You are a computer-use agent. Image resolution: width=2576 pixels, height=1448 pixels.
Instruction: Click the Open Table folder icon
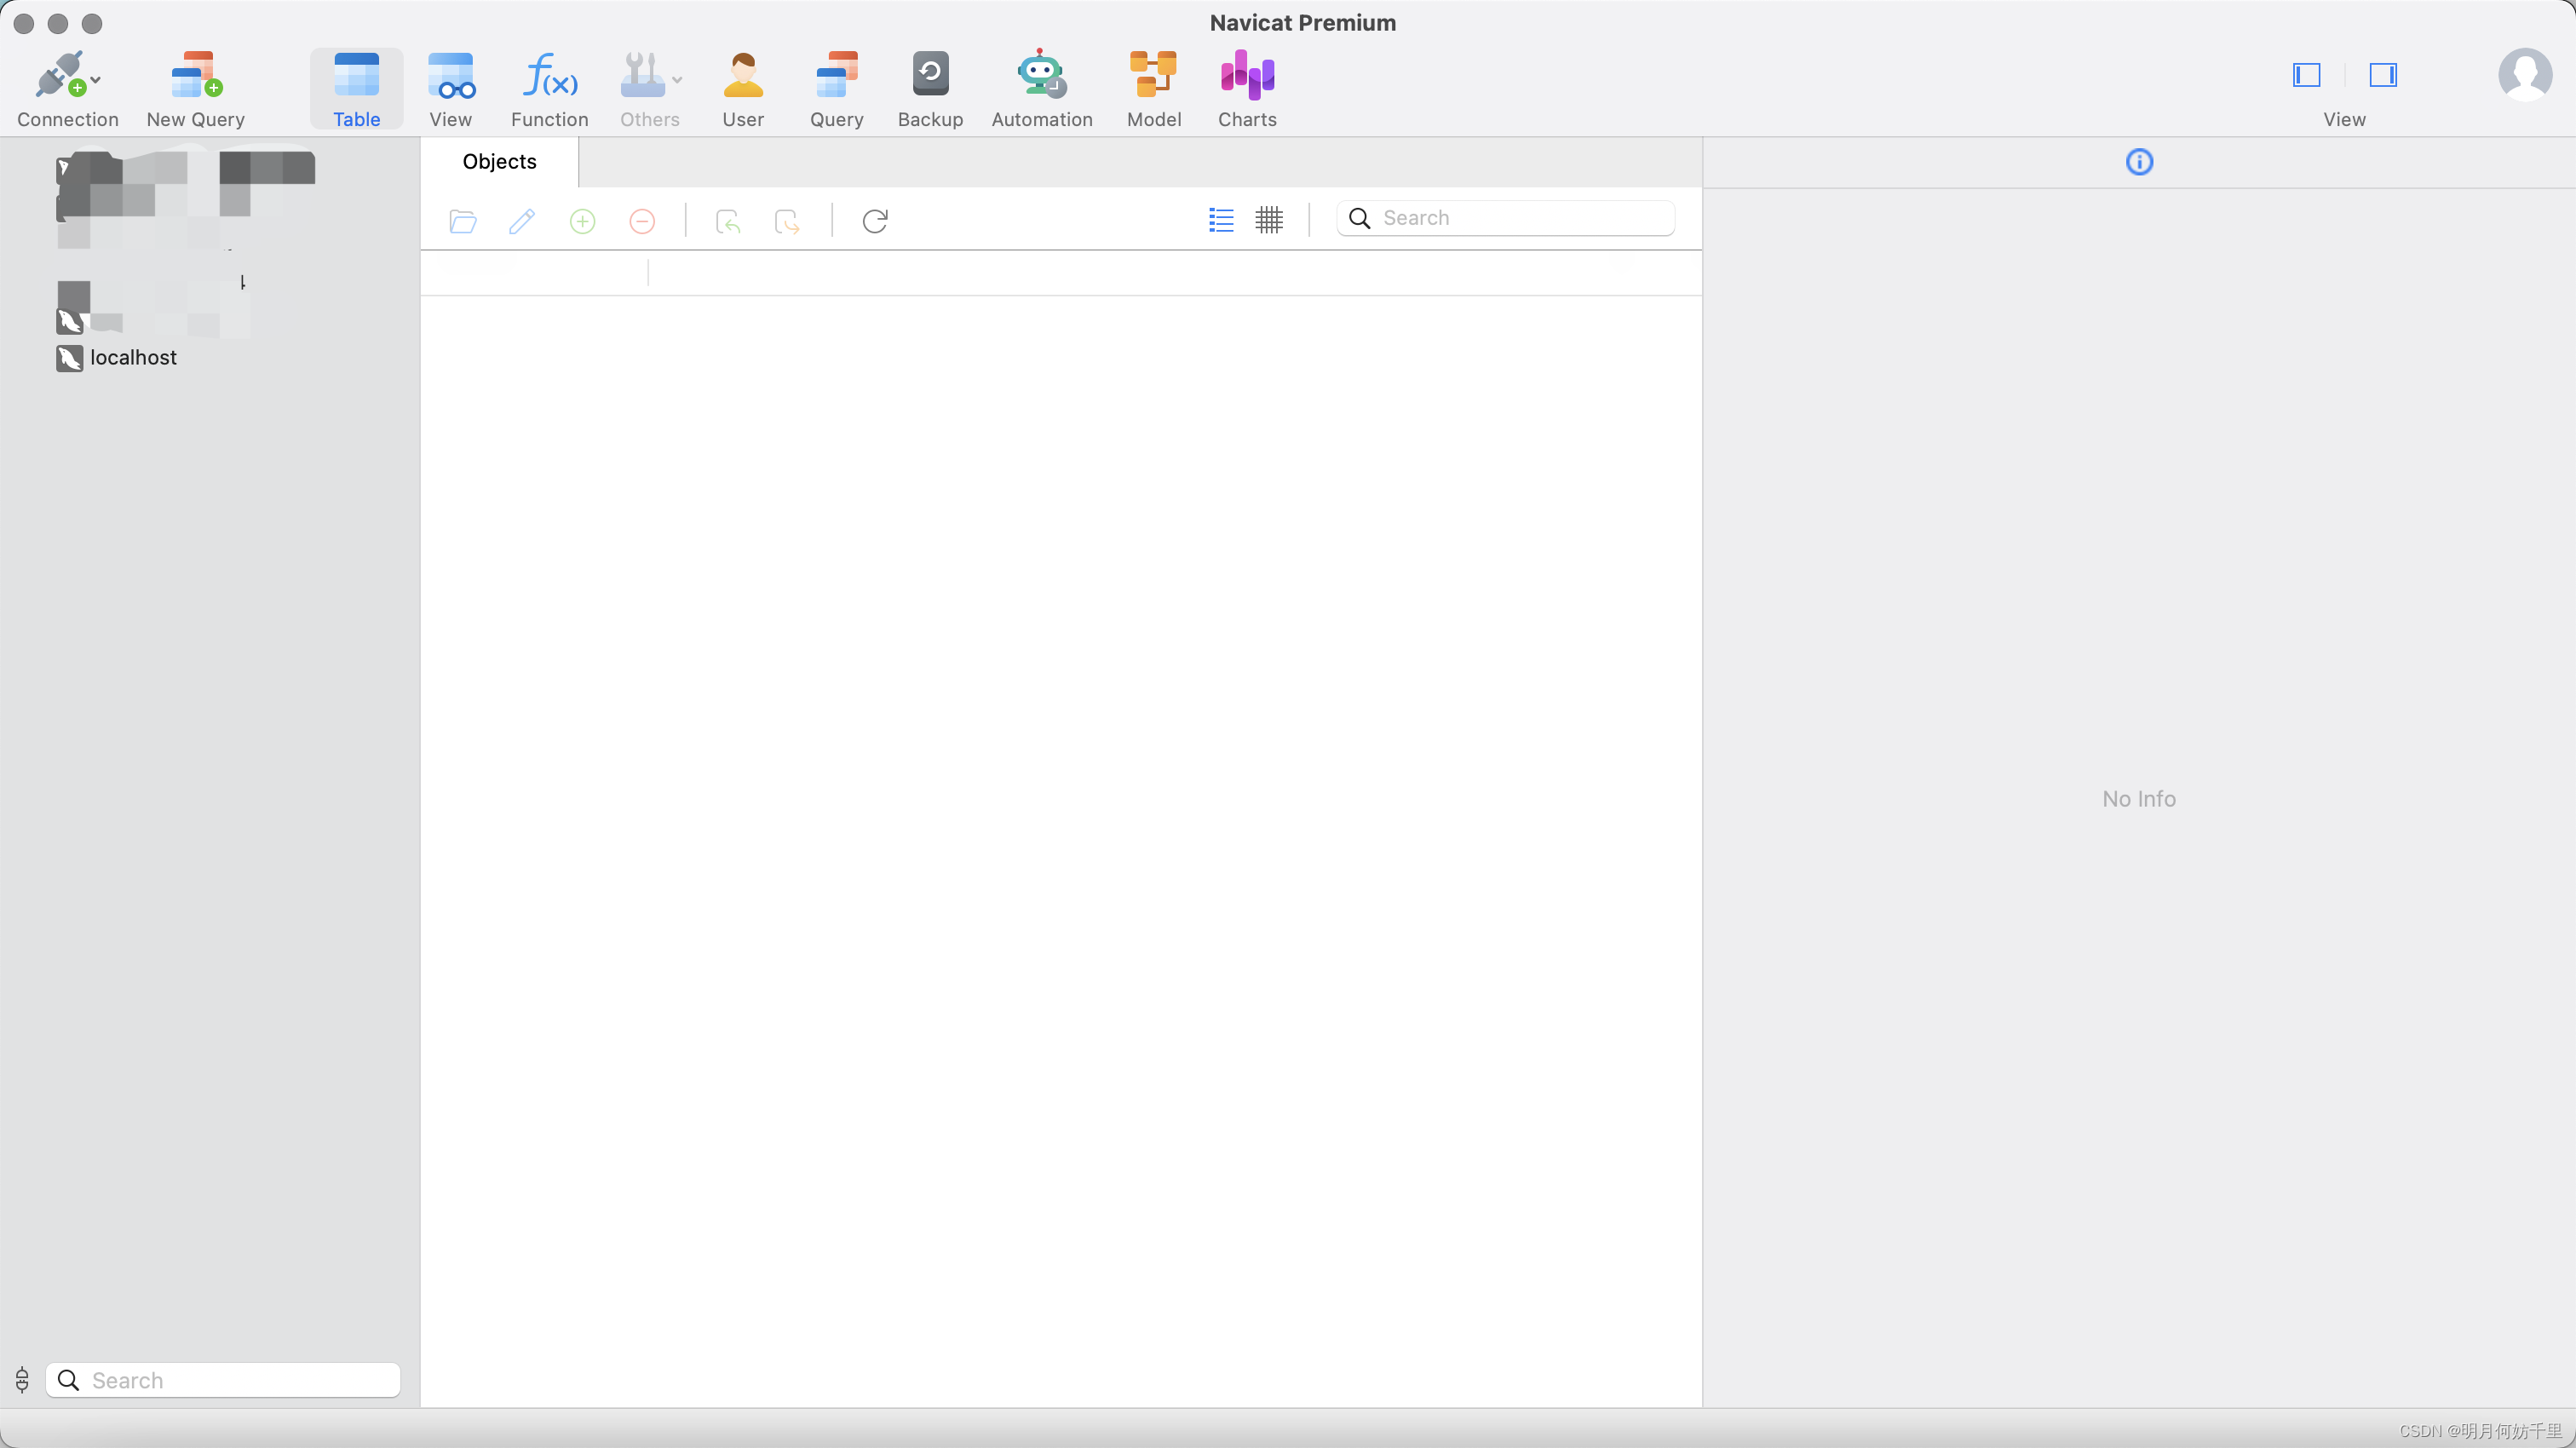tap(463, 220)
